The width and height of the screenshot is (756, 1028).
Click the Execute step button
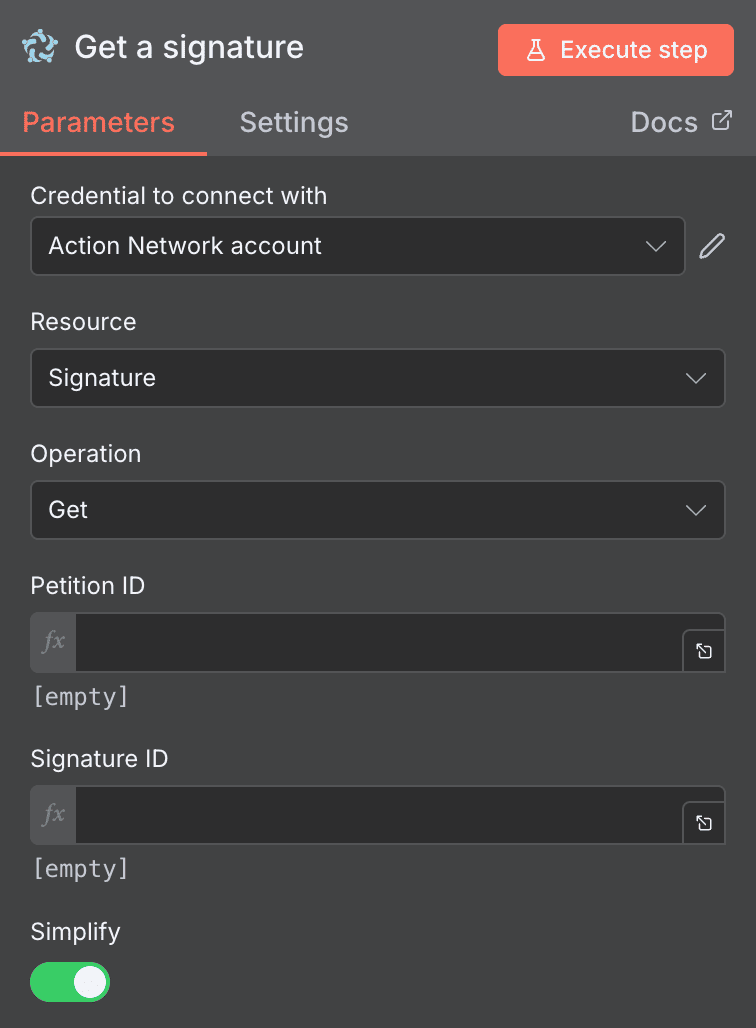click(x=615, y=49)
